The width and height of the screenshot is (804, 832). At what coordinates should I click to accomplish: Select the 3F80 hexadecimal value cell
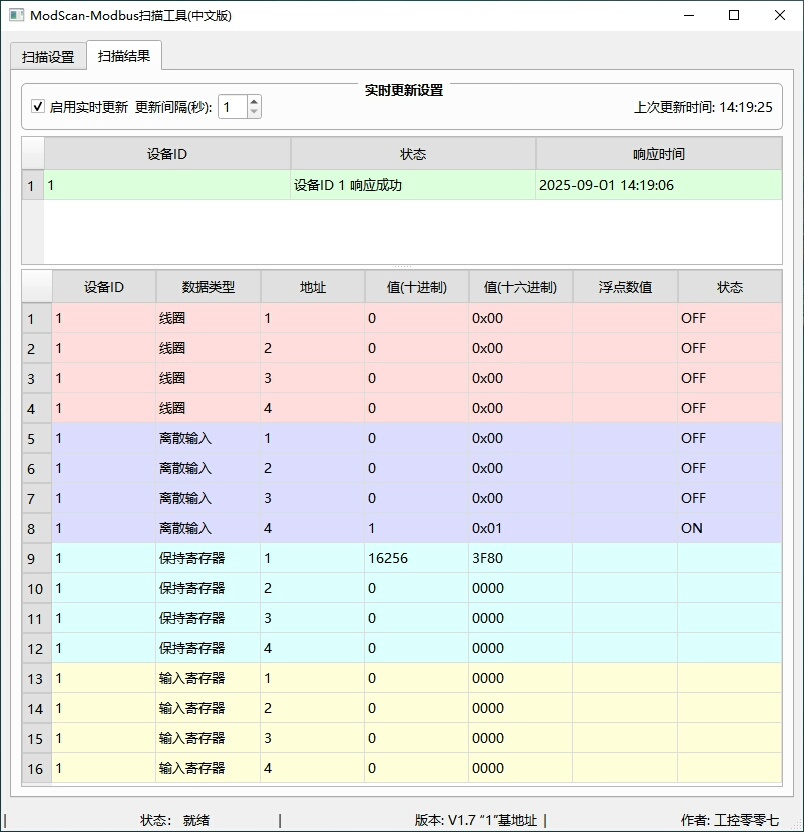click(520, 558)
